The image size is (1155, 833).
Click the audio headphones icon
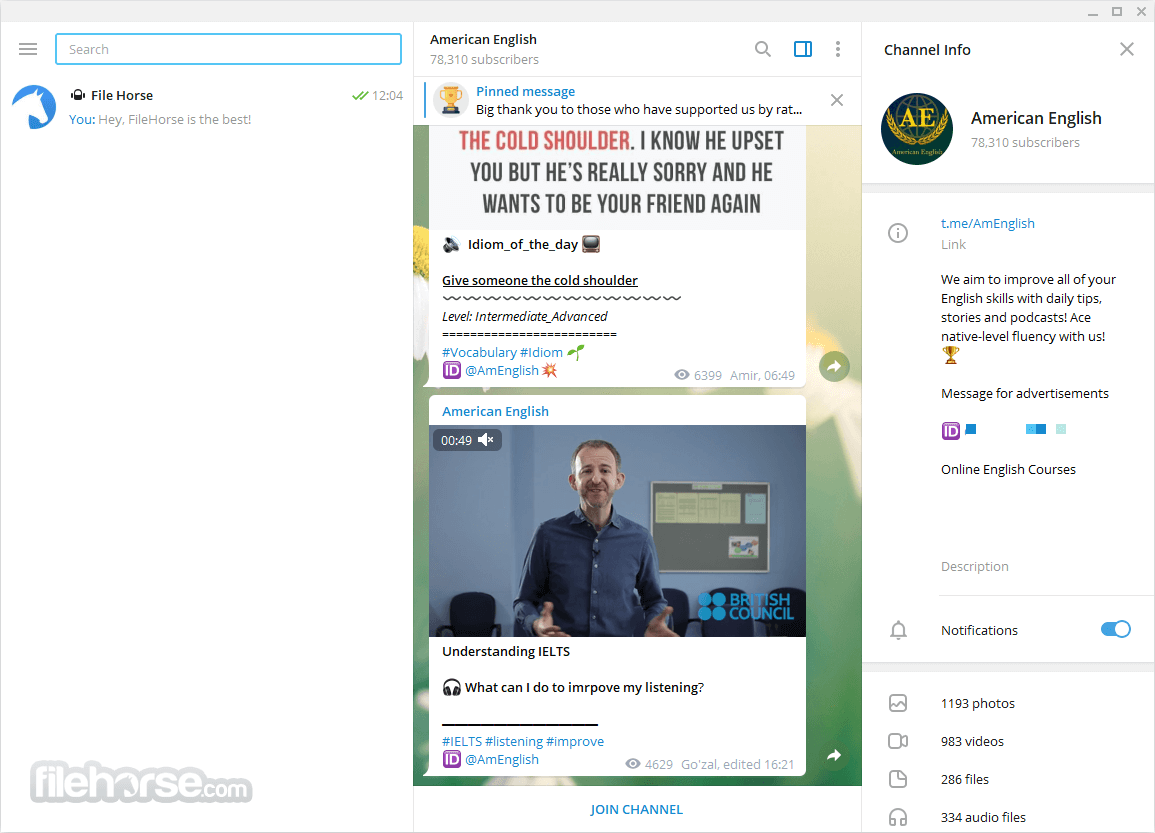(x=898, y=817)
